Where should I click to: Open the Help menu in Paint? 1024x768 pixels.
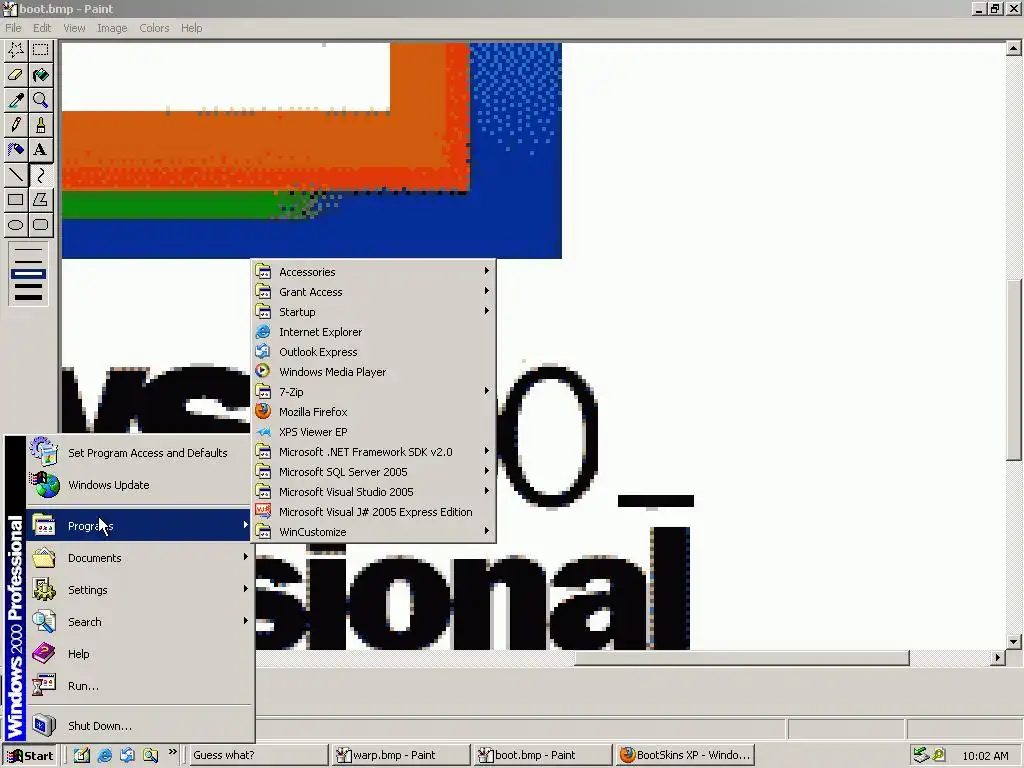(x=191, y=28)
